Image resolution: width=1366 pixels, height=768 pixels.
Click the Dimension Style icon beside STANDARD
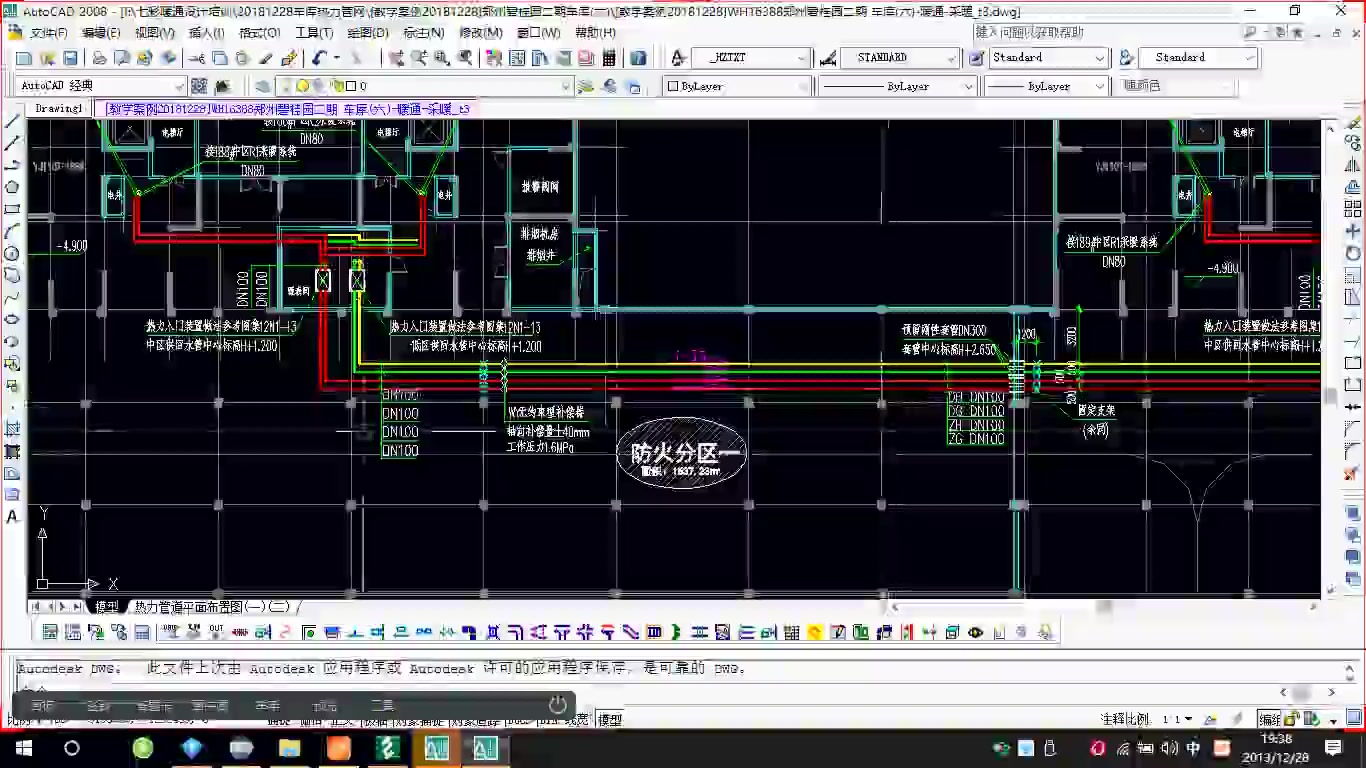(x=828, y=58)
